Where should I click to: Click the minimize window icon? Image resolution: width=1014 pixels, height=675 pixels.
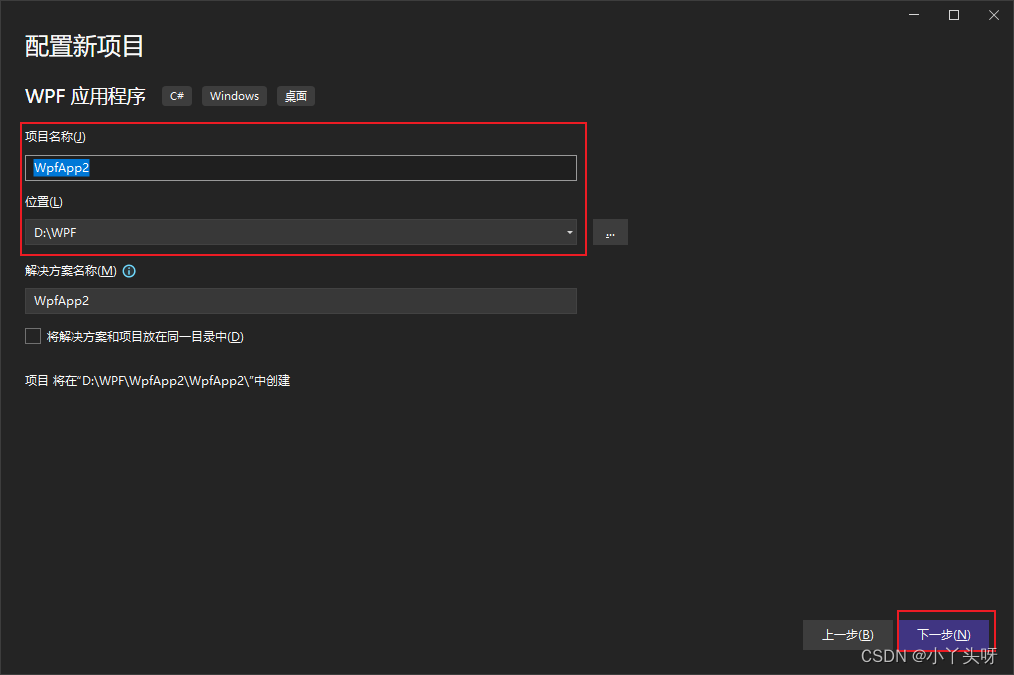point(913,15)
